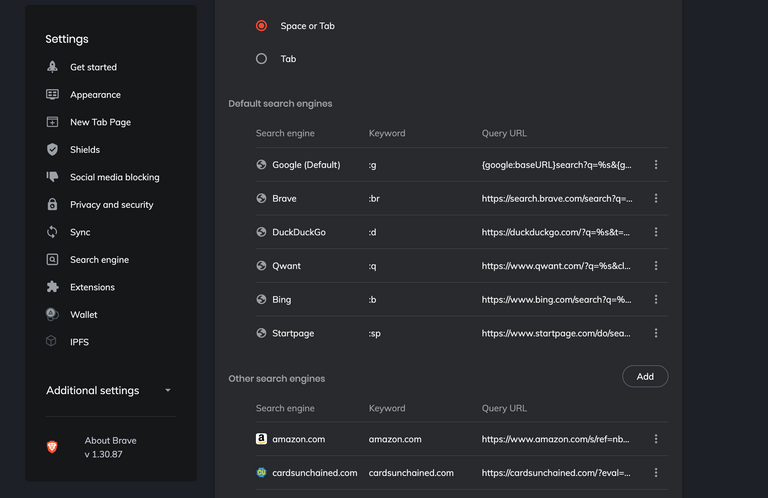Open more actions menu for cardsunchained.com
Image resolution: width=768 pixels, height=498 pixels.
click(656, 473)
